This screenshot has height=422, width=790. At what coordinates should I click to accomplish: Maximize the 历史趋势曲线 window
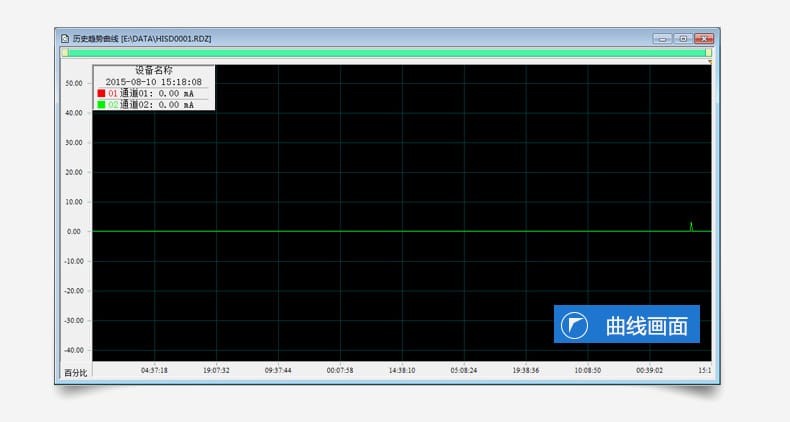coord(683,38)
